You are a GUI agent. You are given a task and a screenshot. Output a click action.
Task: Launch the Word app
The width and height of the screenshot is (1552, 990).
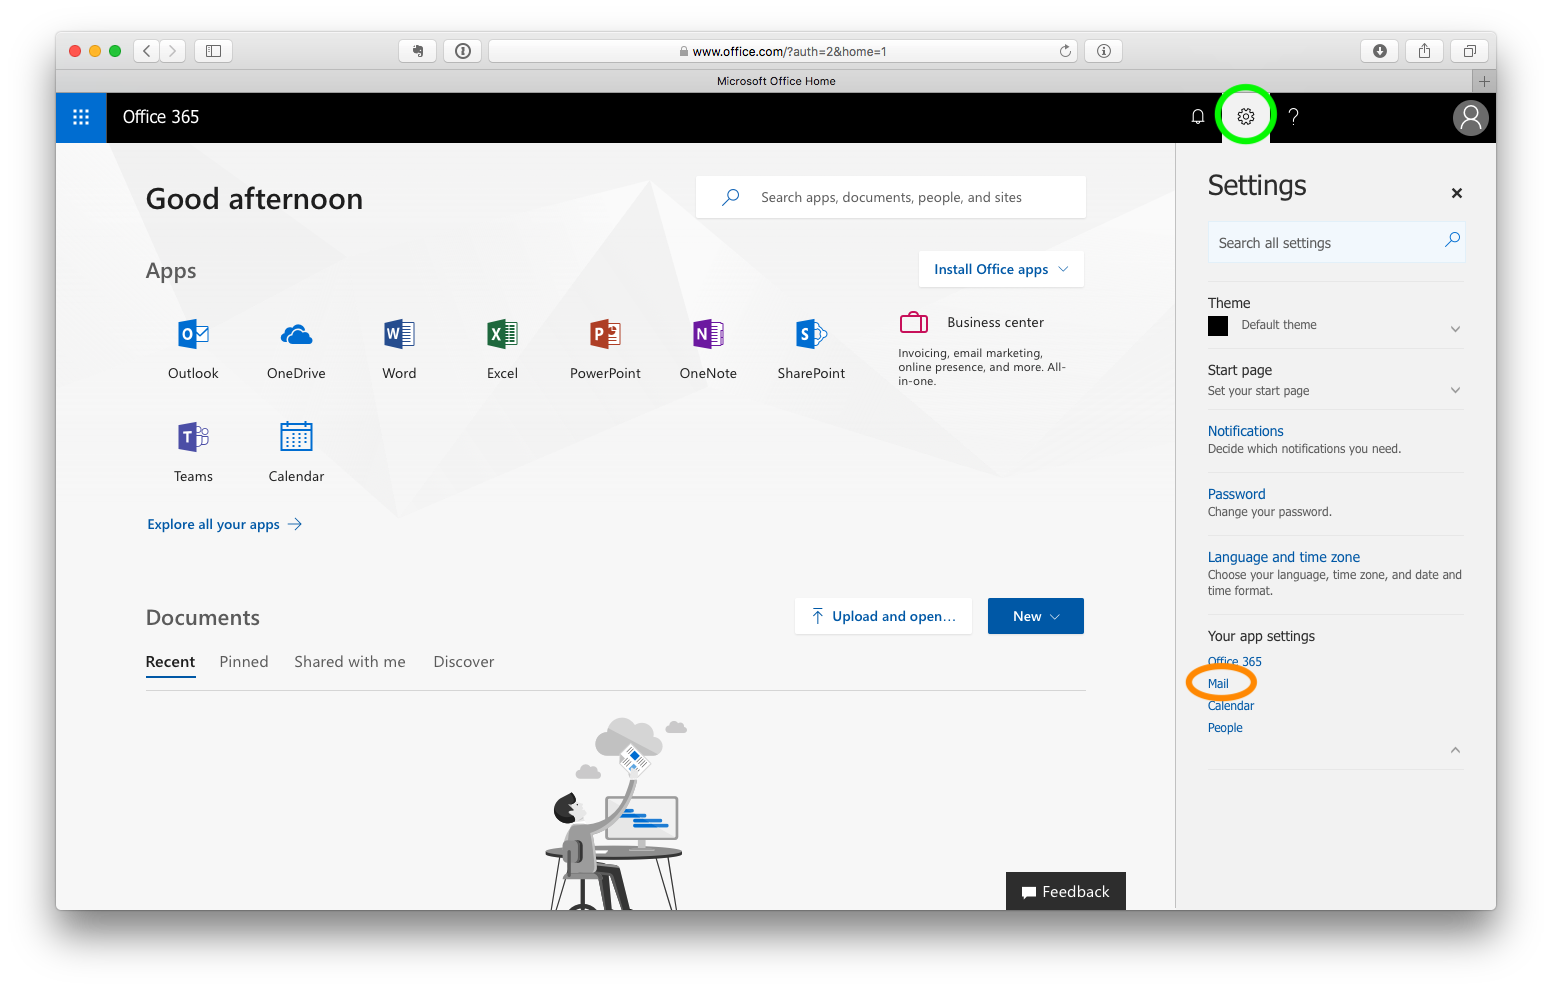tap(399, 348)
